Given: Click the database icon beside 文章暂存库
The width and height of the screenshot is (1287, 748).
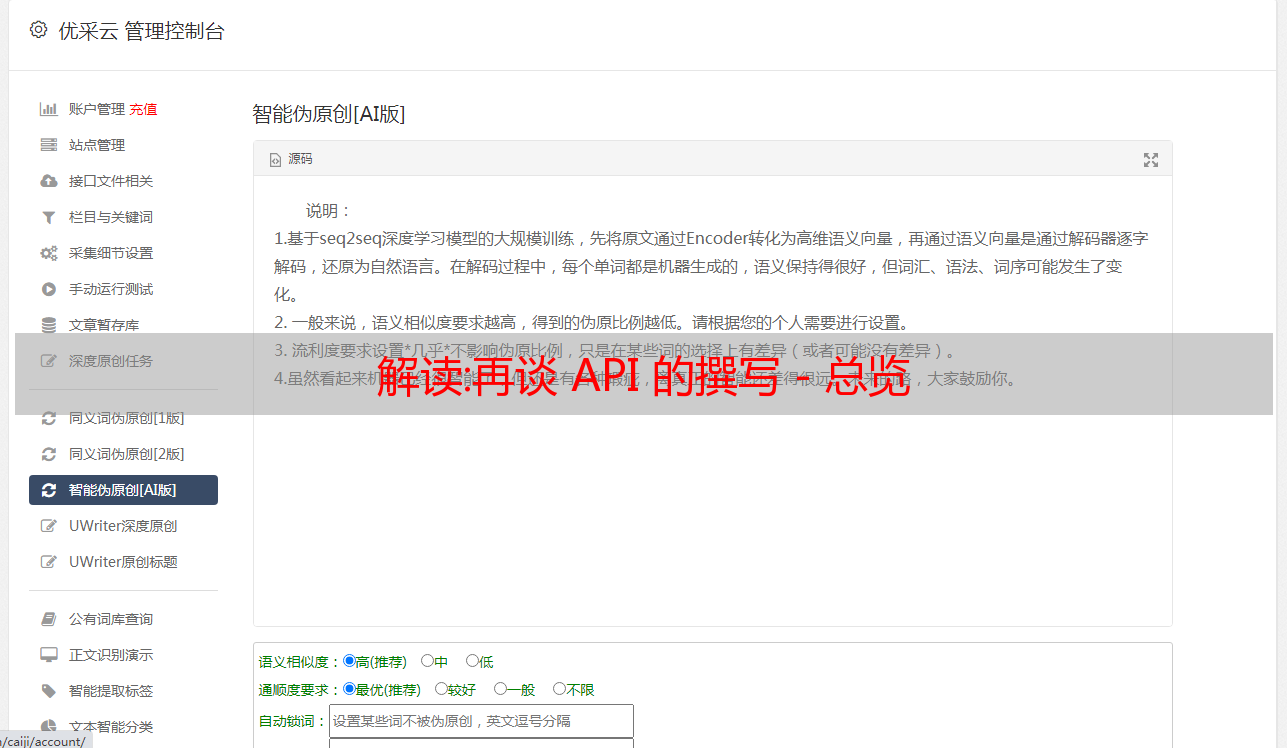Looking at the screenshot, I should tap(48, 325).
